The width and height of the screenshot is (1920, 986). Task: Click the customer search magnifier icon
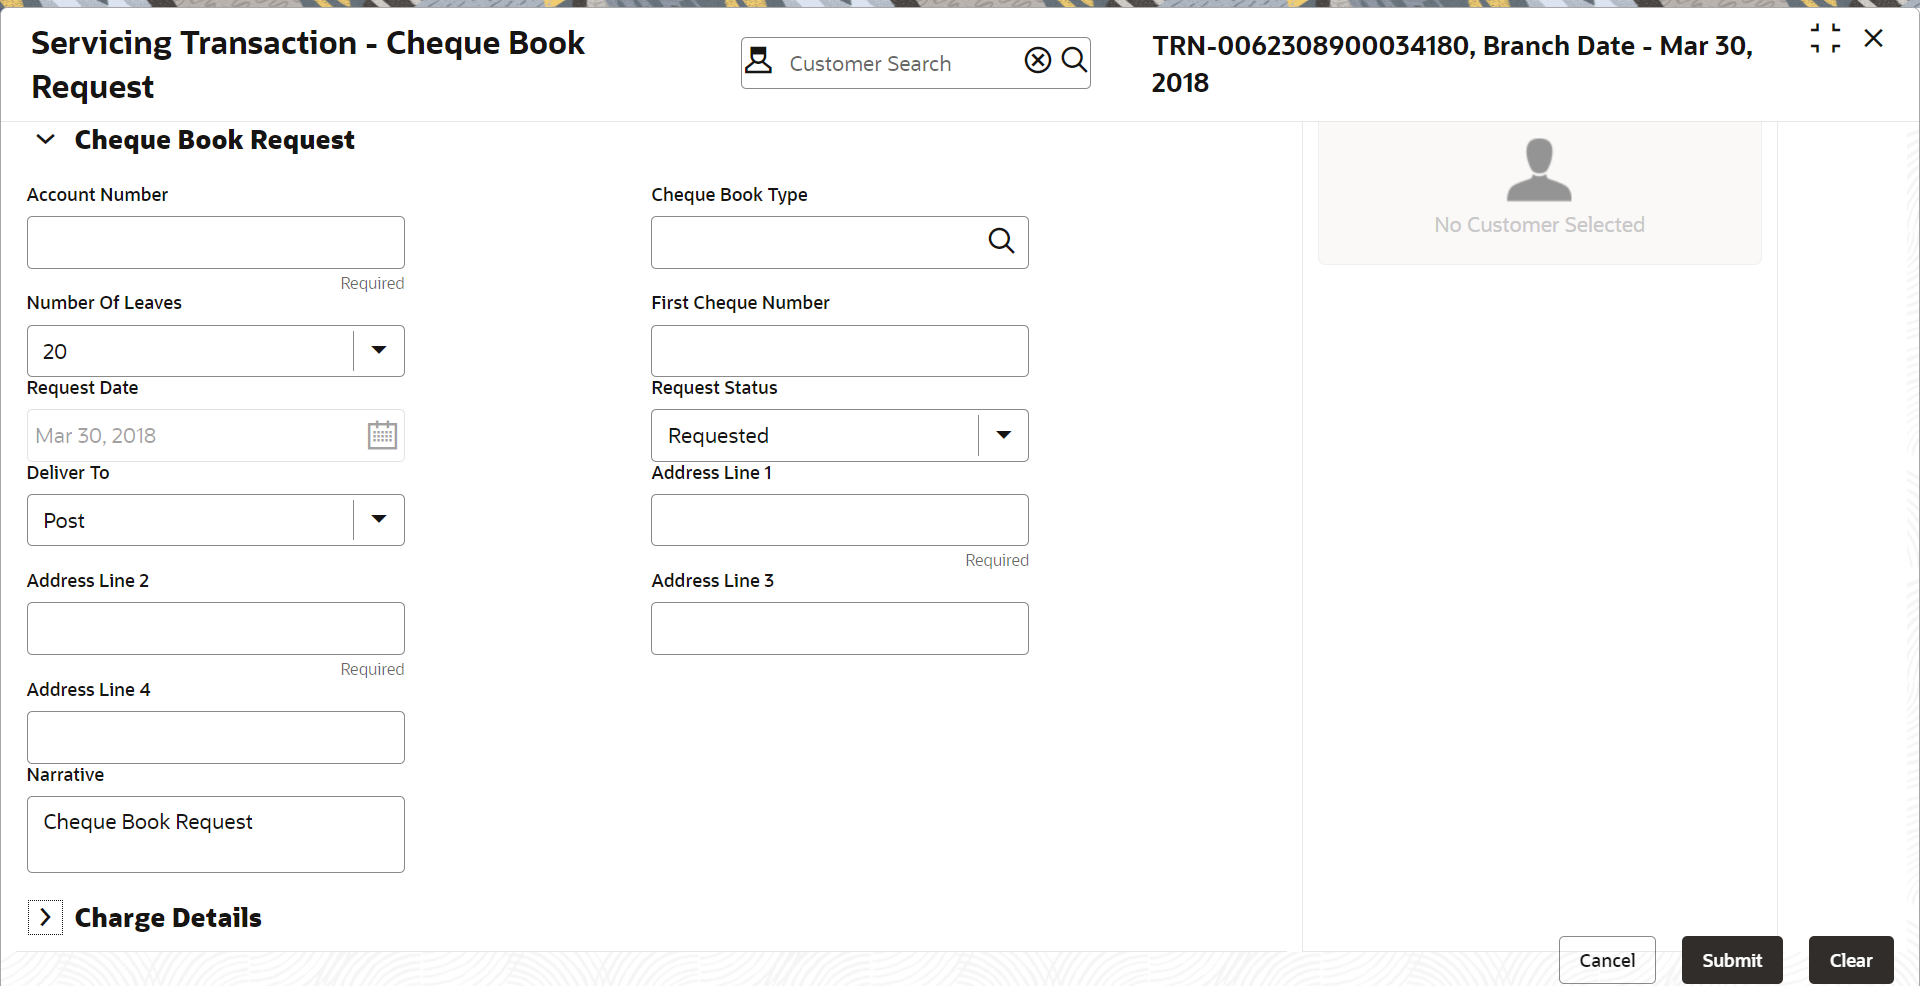click(1074, 61)
